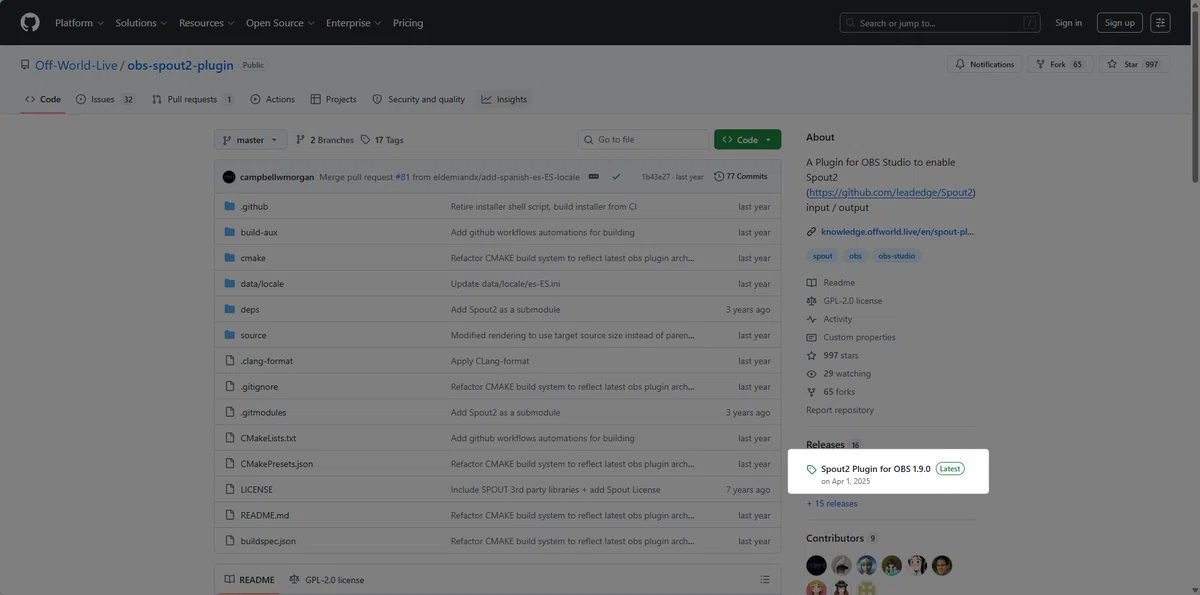This screenshot has height=595, width=1200.
Task: Fork the repository with Fork button
Action: click(1059, 64)
